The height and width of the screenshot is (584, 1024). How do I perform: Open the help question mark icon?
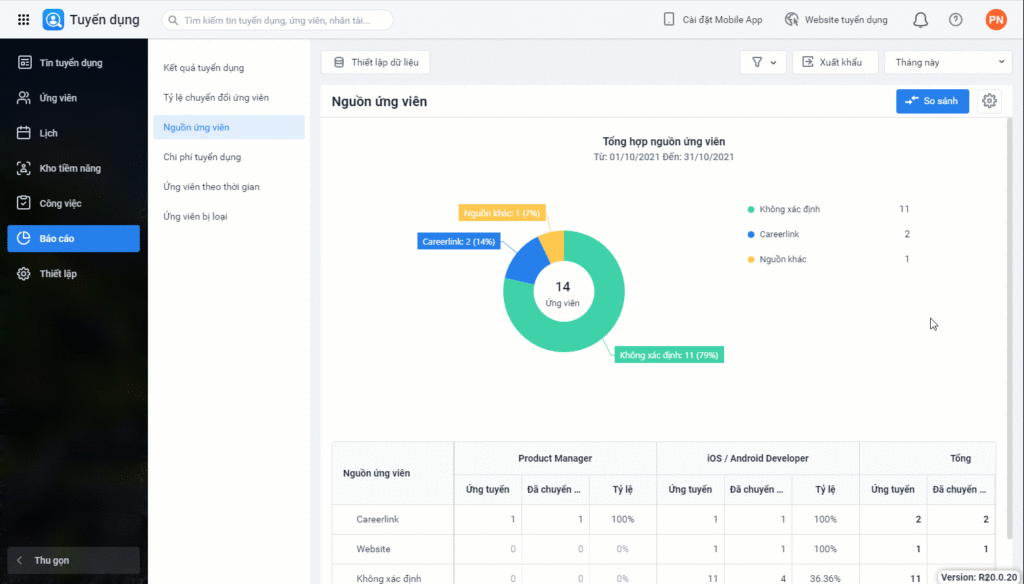955,20
